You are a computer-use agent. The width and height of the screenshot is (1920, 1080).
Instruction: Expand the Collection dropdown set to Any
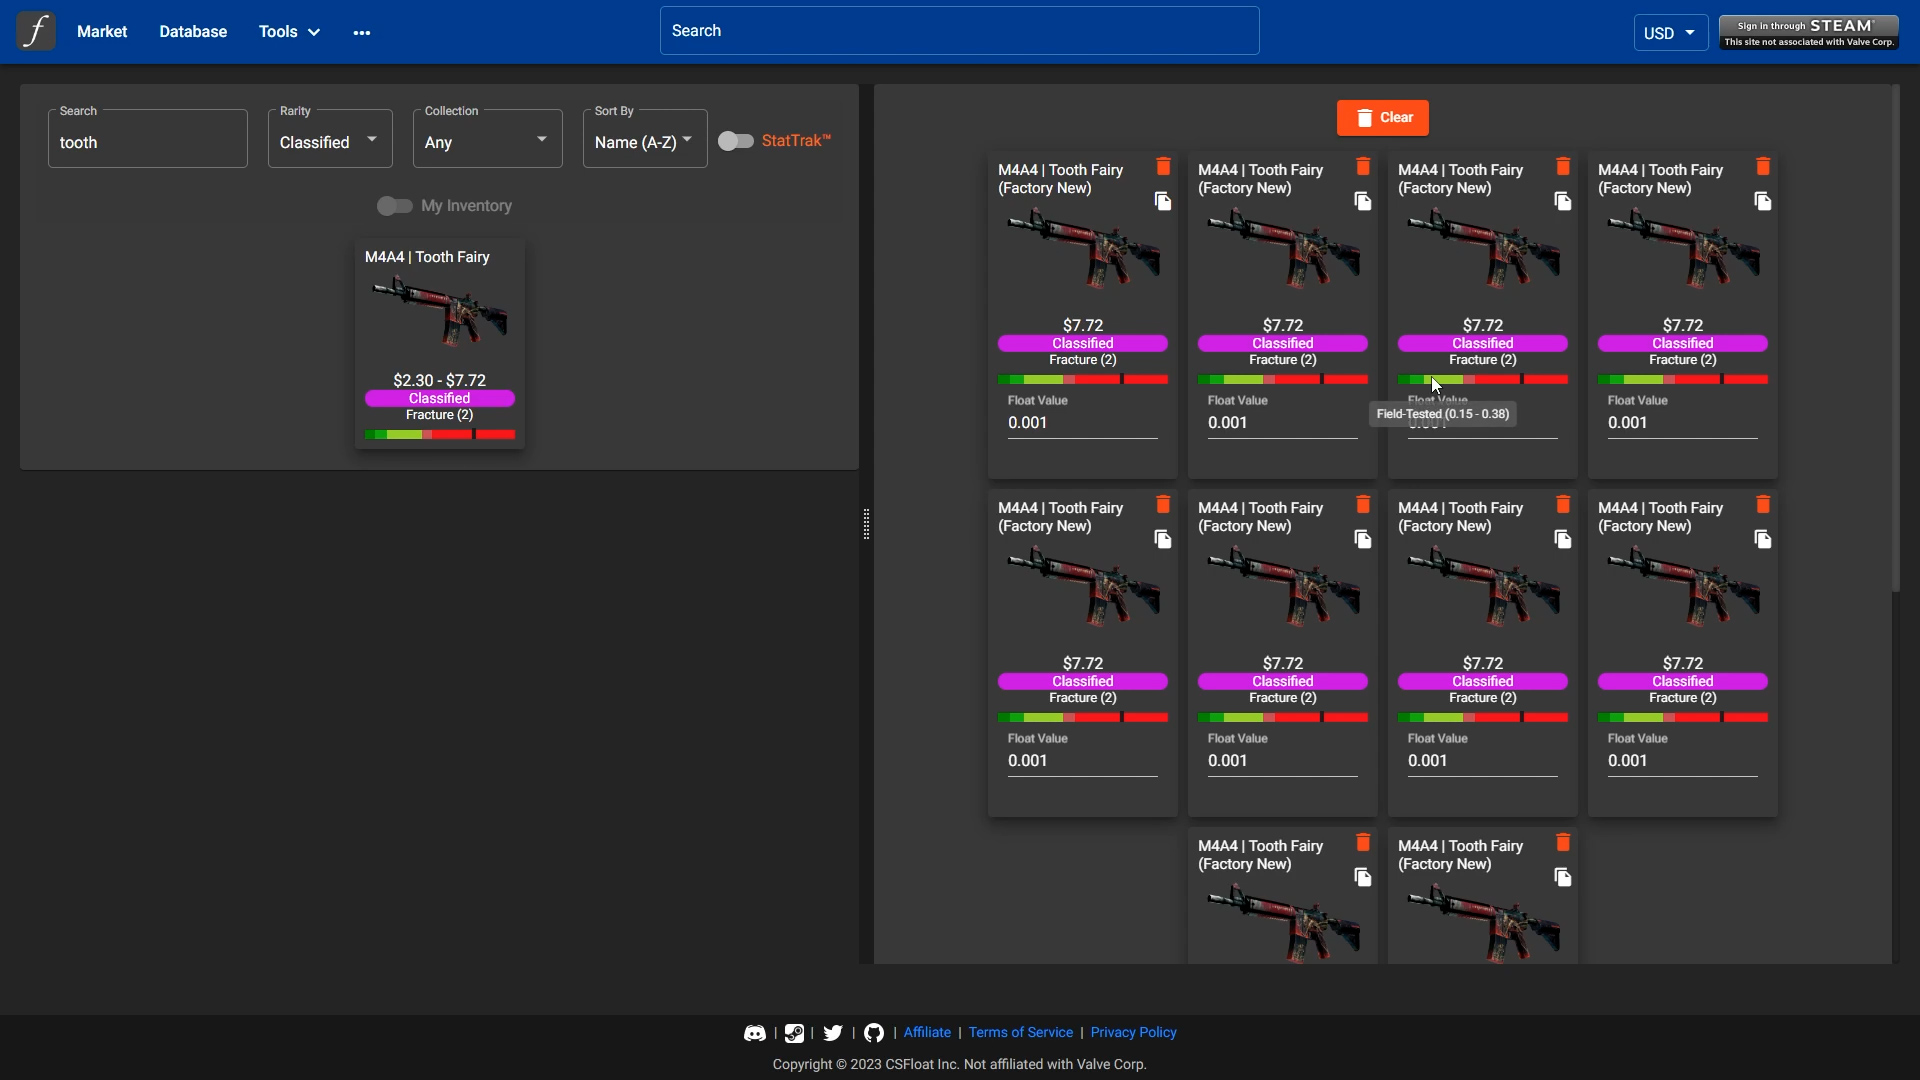pos(487,141)
